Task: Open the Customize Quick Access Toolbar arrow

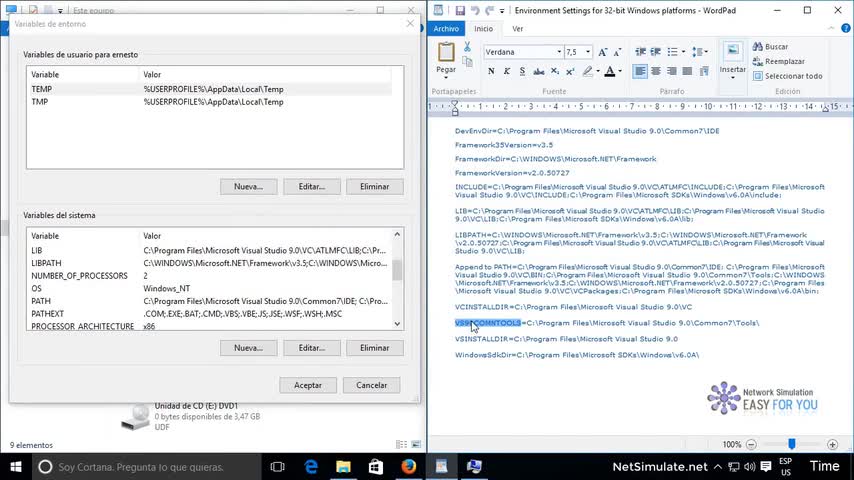Action: pyautogui.click(x=502, y=10)
